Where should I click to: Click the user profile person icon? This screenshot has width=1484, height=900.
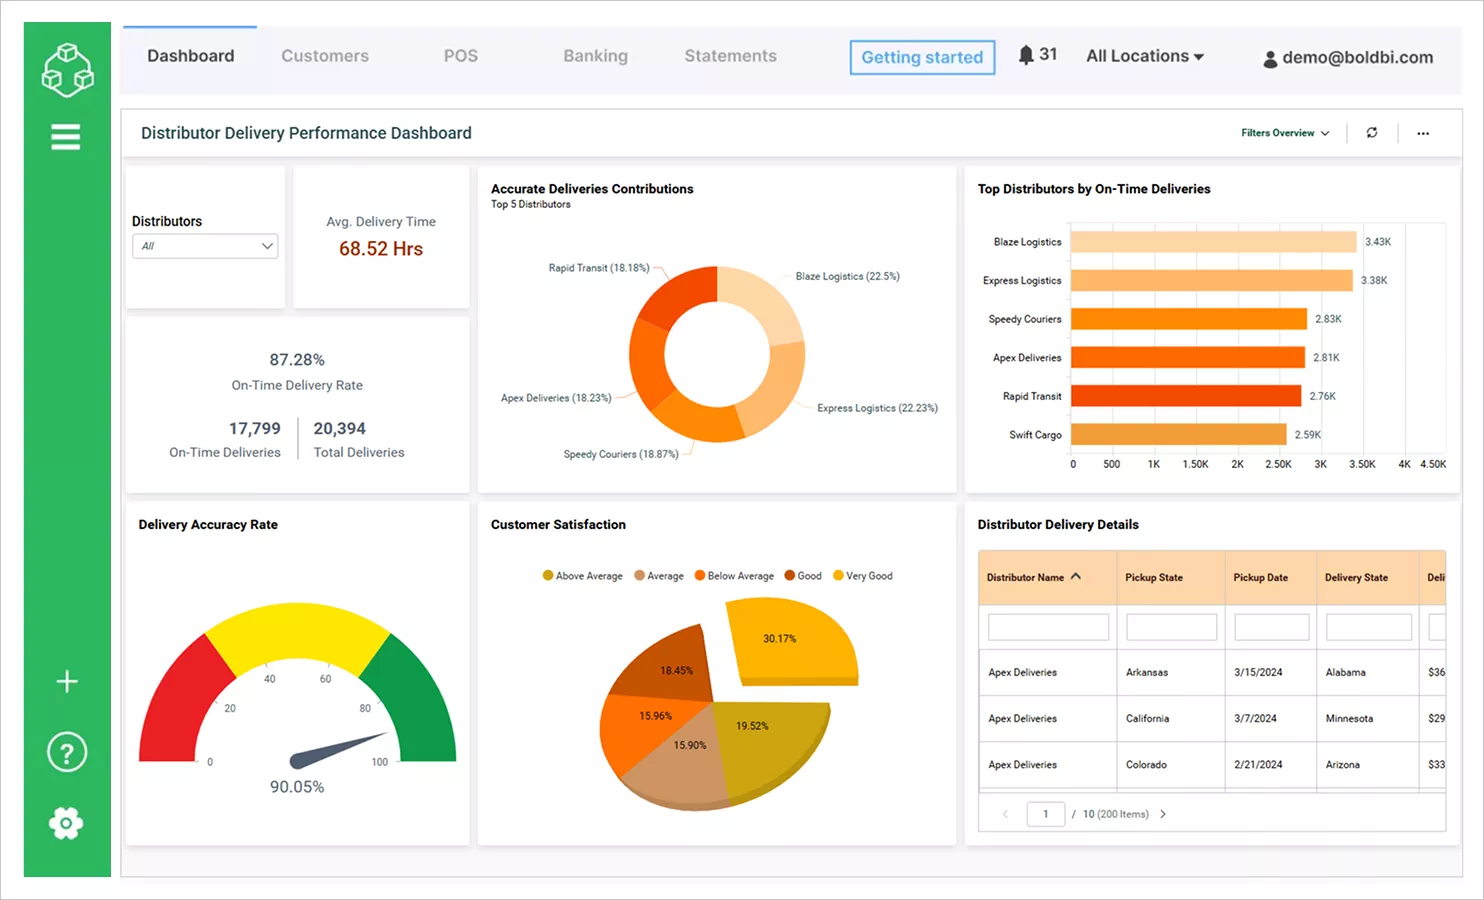point(1268,57)
